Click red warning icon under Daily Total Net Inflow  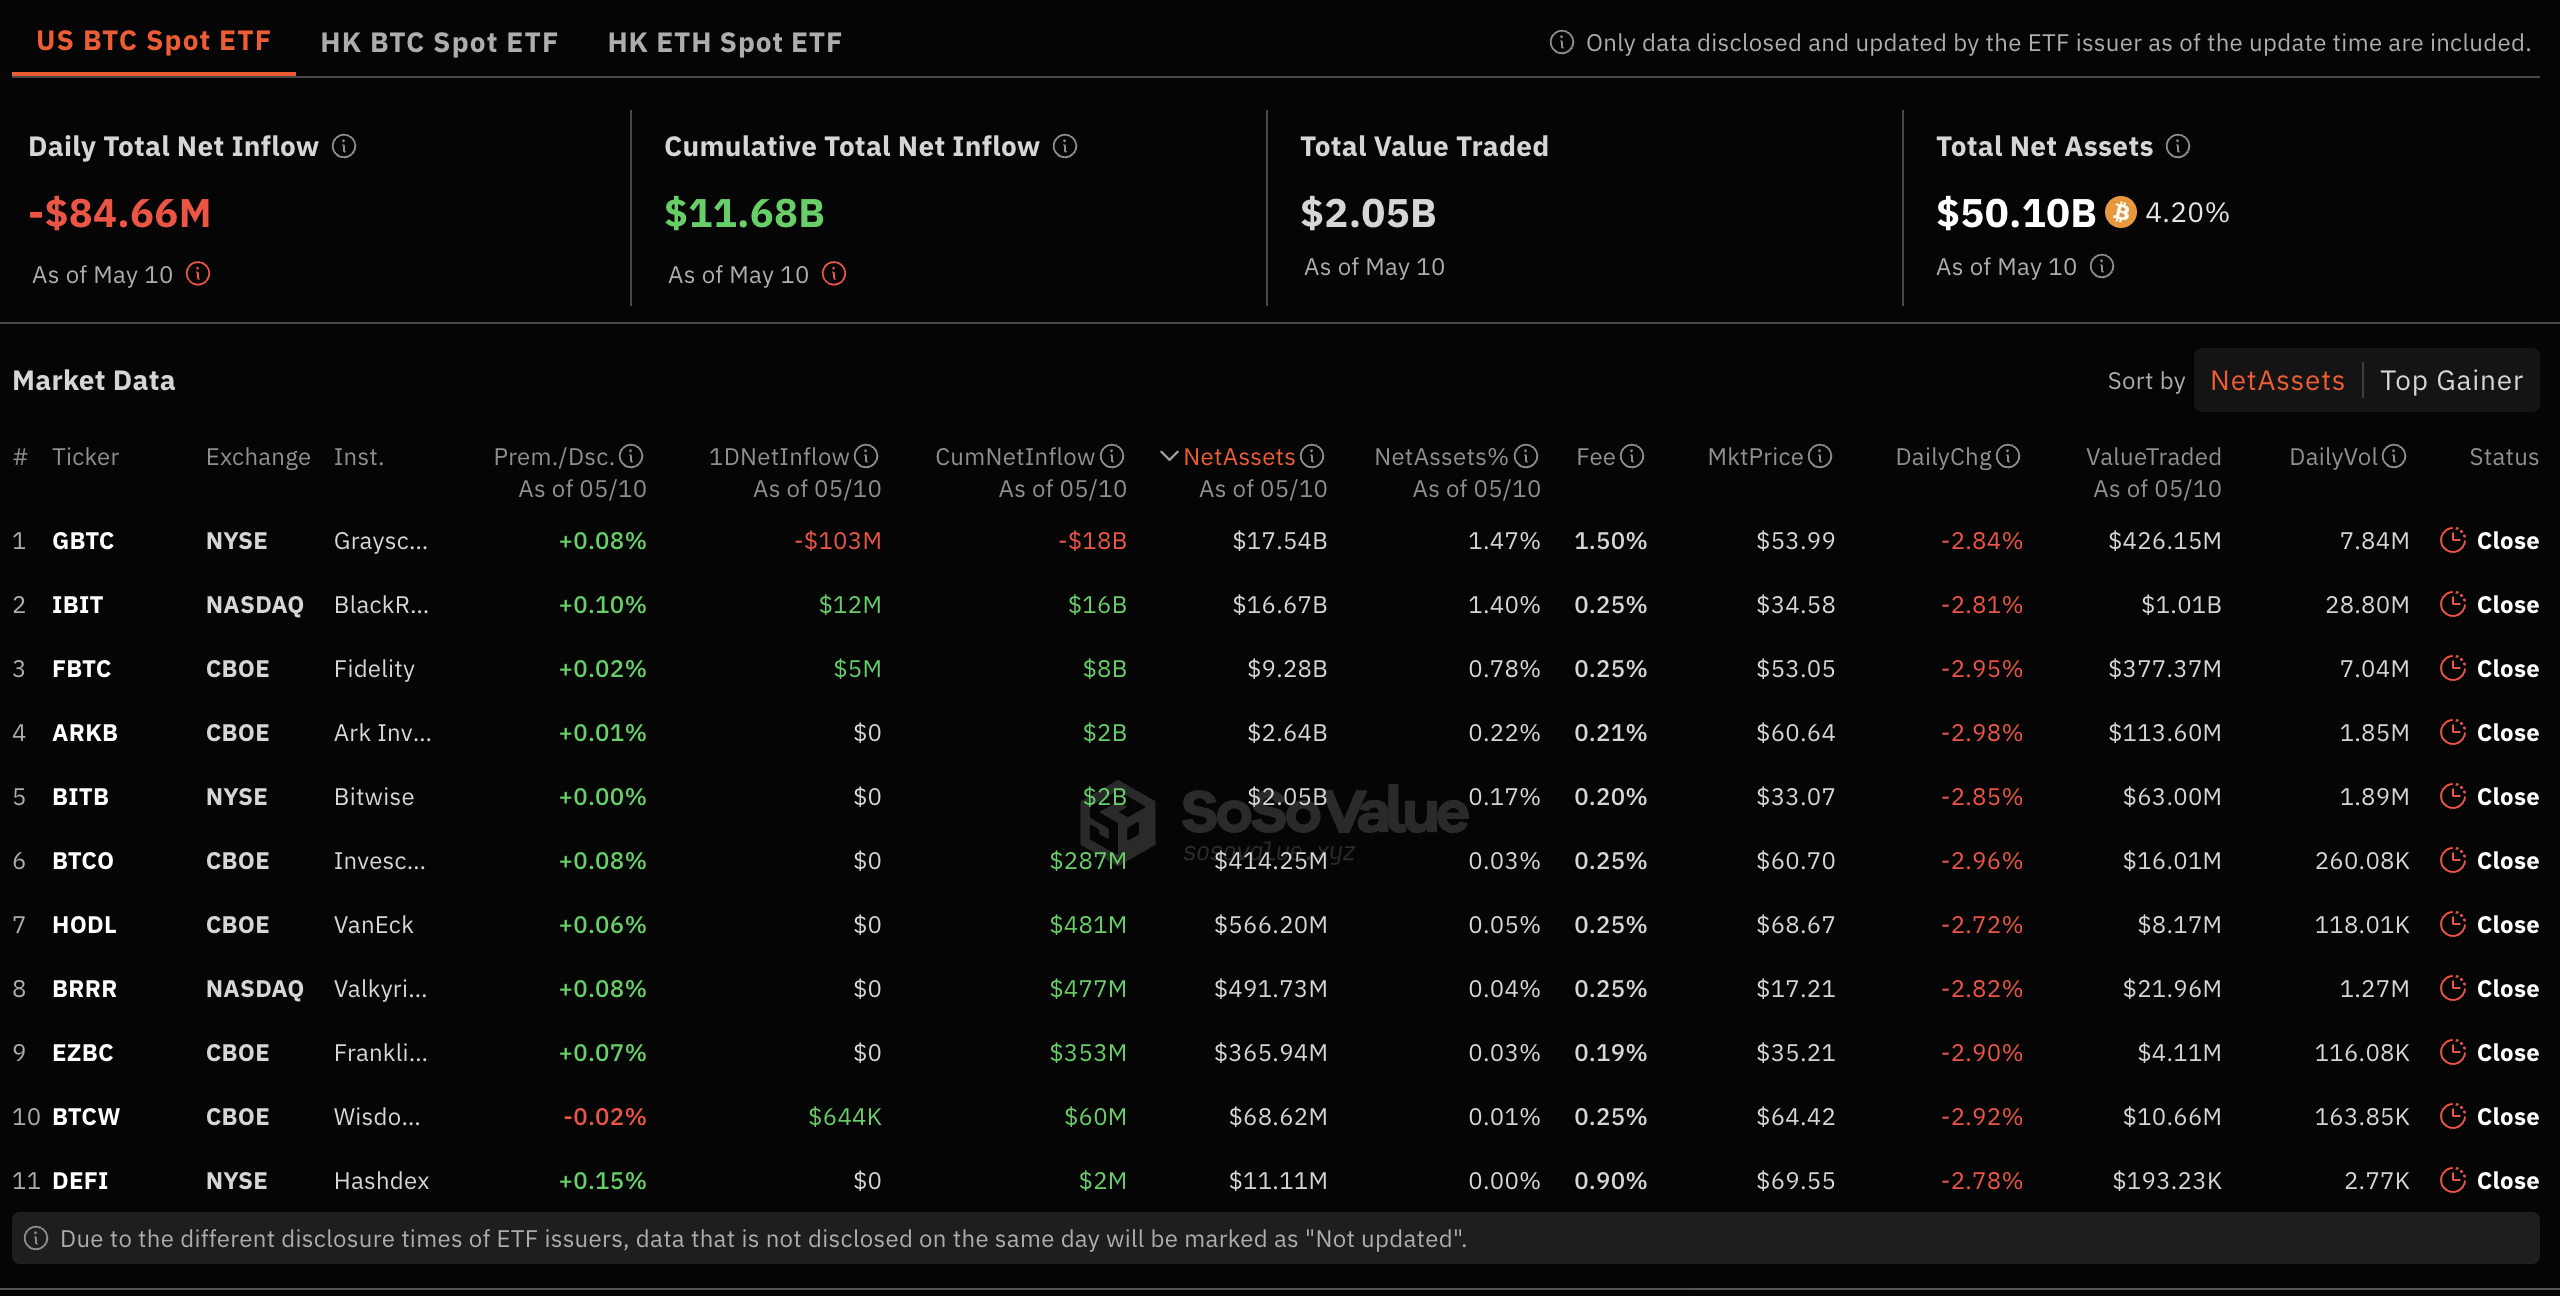pos(198,274)
